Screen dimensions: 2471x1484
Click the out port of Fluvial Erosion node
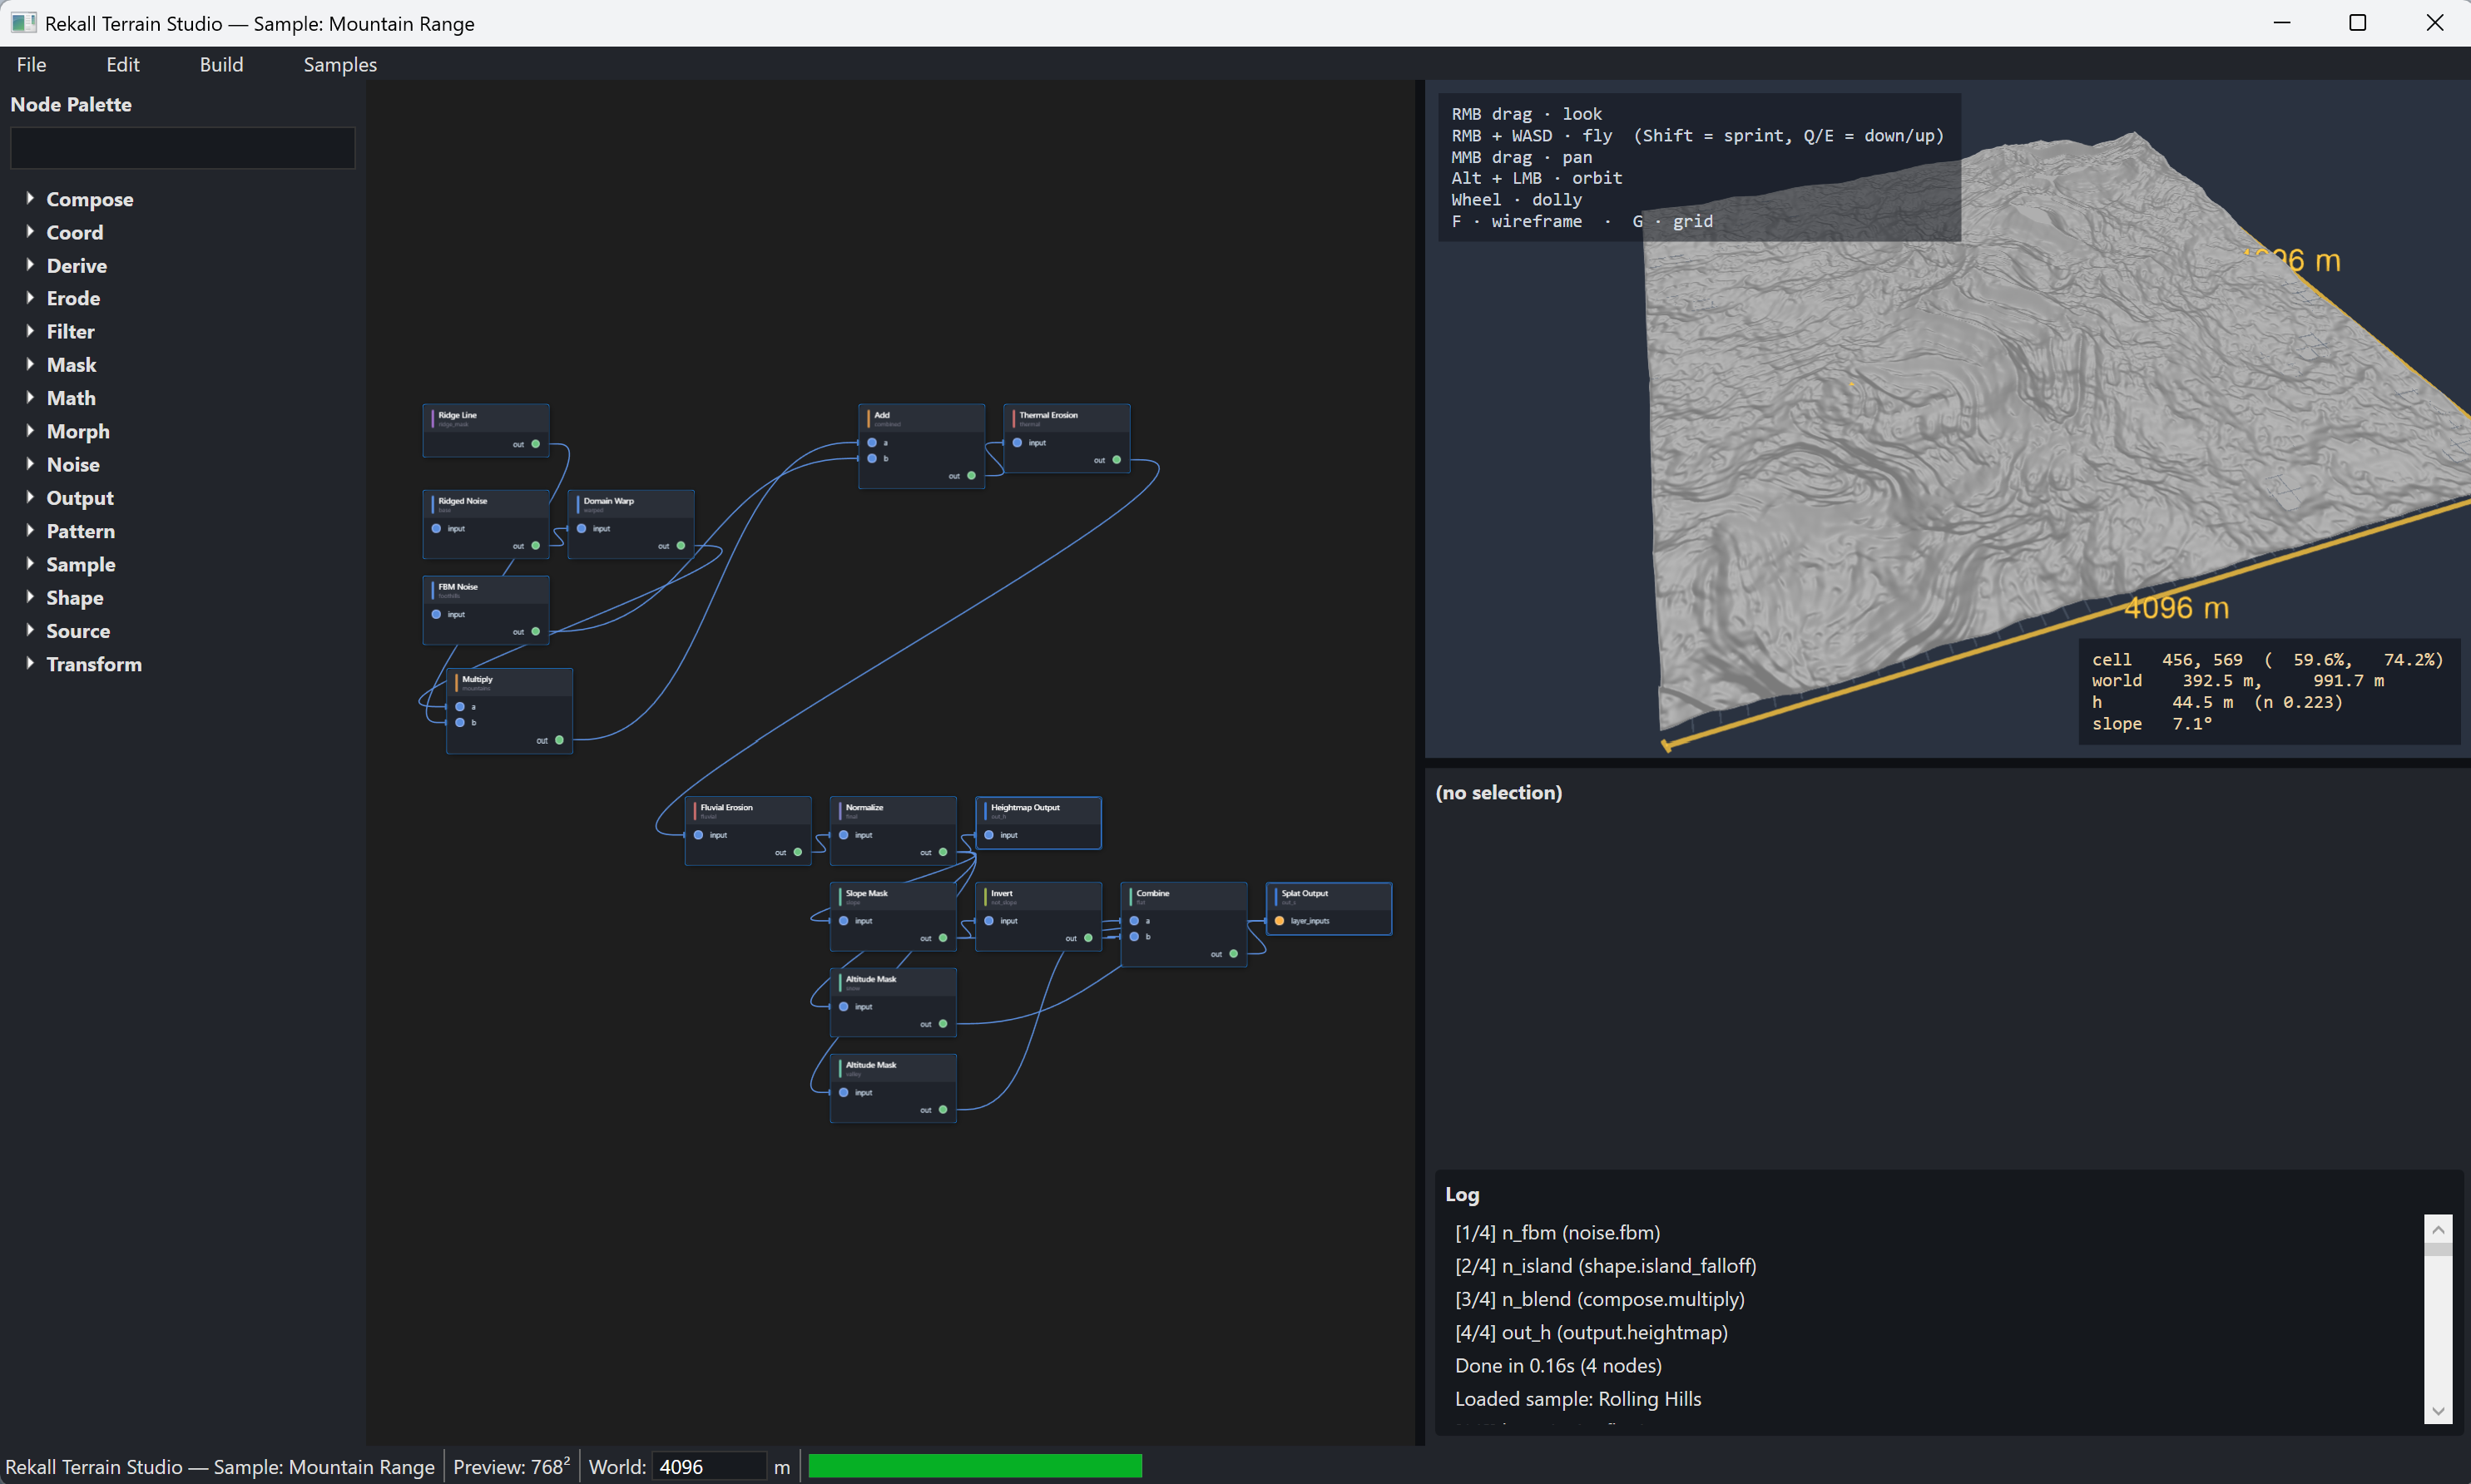(x=797, y=853)
